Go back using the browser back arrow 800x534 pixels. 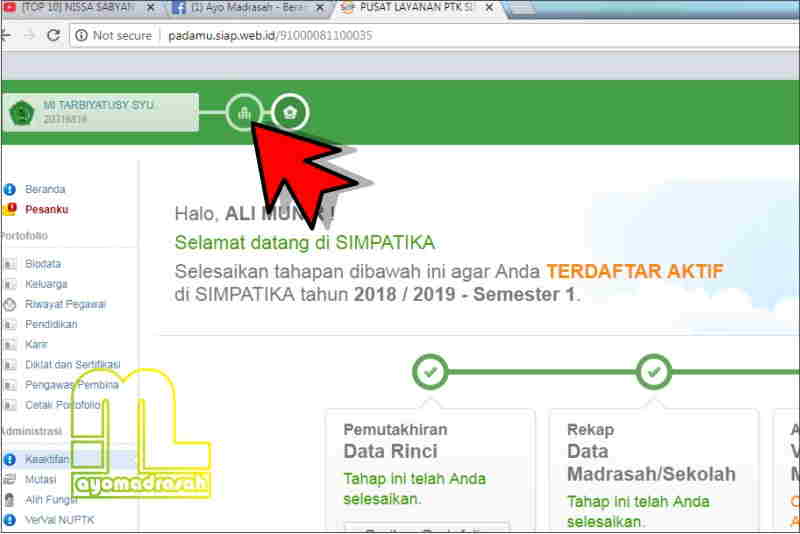coord(5,35)
